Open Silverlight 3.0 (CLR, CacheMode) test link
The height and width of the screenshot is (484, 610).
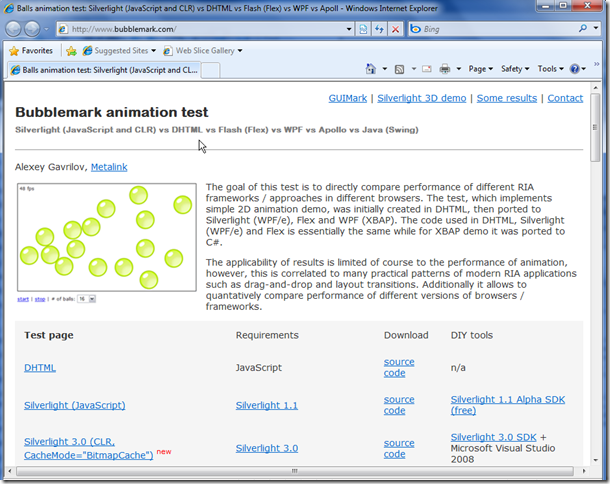click(88, 448)
